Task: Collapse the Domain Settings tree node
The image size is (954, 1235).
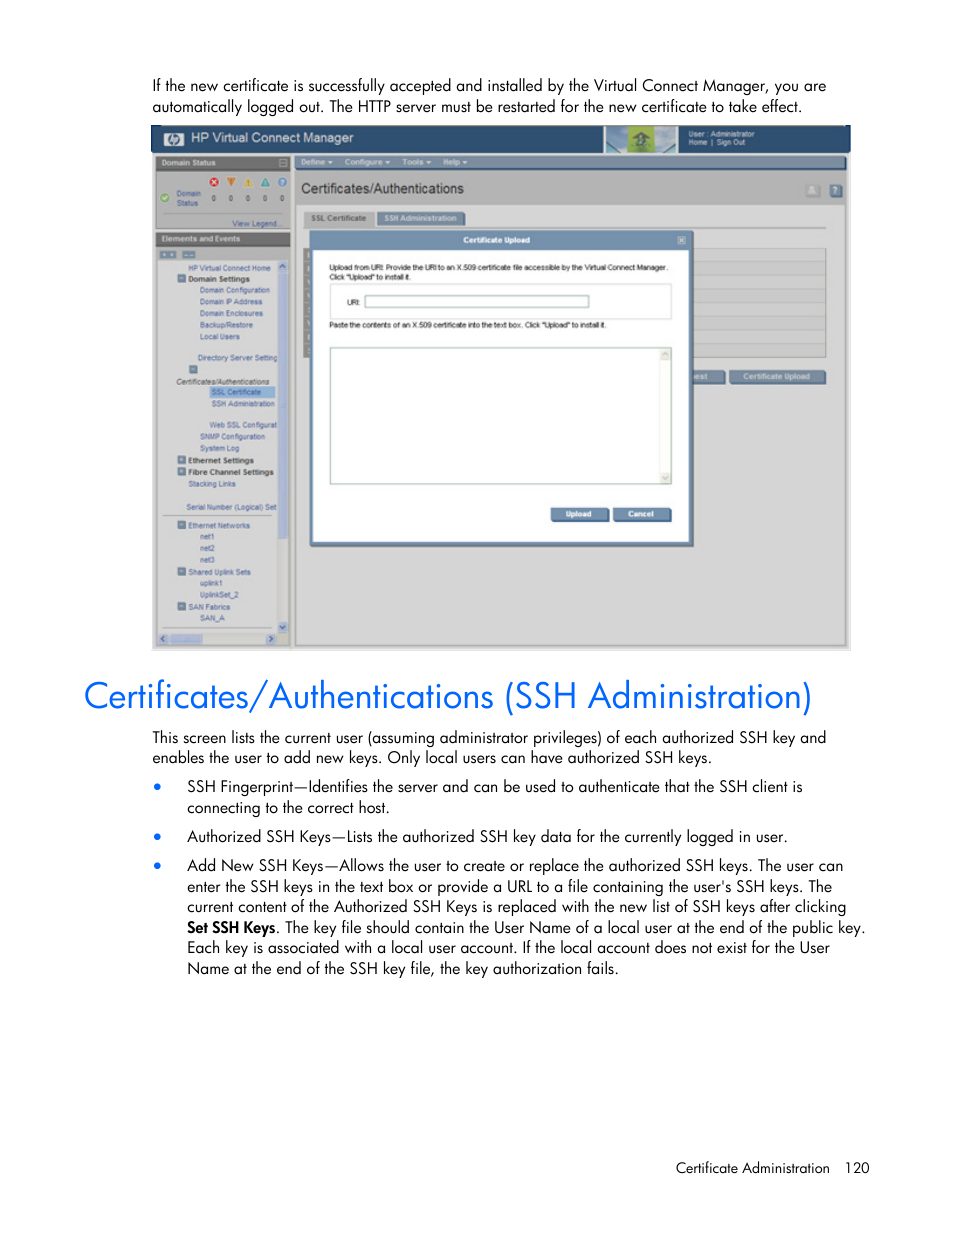Action: pos(182,279)
